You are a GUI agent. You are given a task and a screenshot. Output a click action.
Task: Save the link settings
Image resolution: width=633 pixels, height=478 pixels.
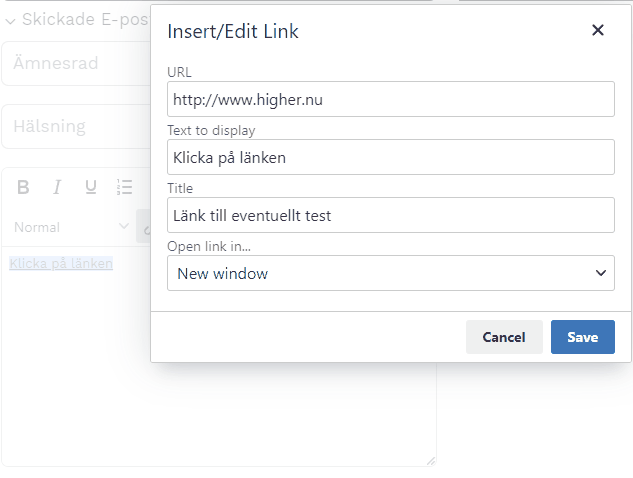tap(582, 337)
